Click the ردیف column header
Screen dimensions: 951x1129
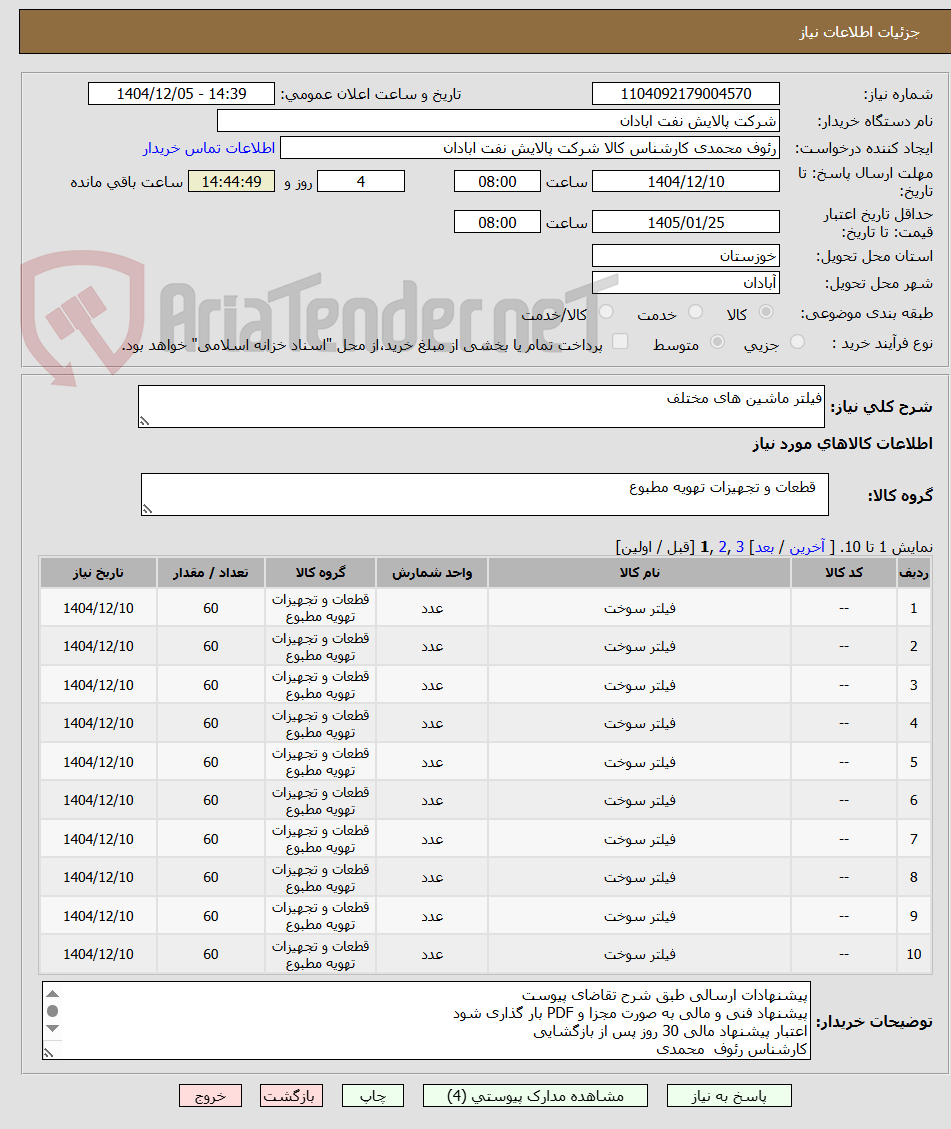[x=914, y=572]
